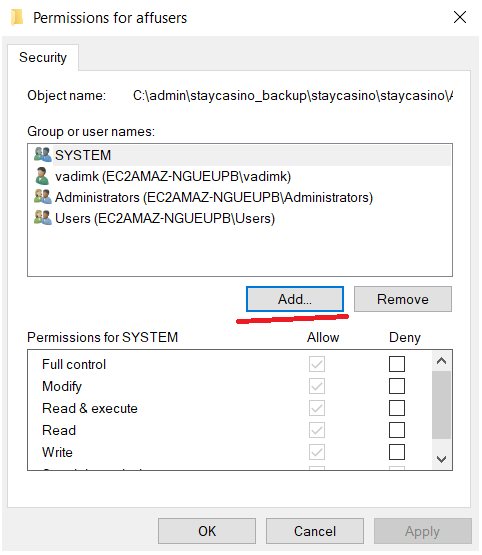
Task: Click the Remove button
Action: point(403,299)
